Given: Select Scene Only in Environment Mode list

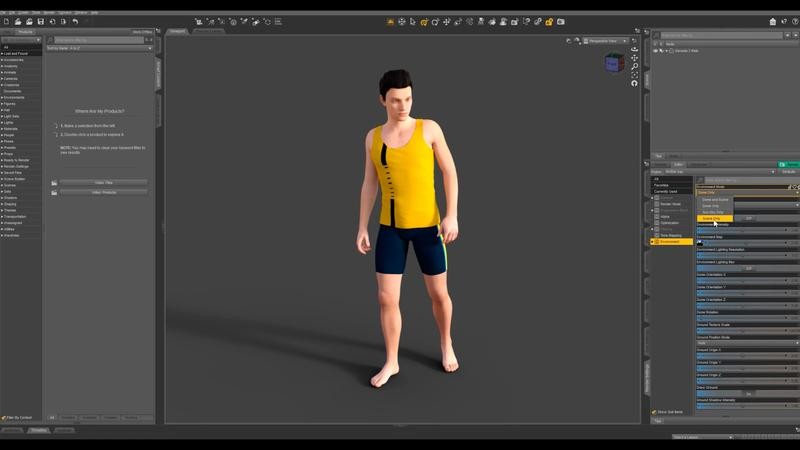Looking at the screenshot, I should click(x=714, y=218).
